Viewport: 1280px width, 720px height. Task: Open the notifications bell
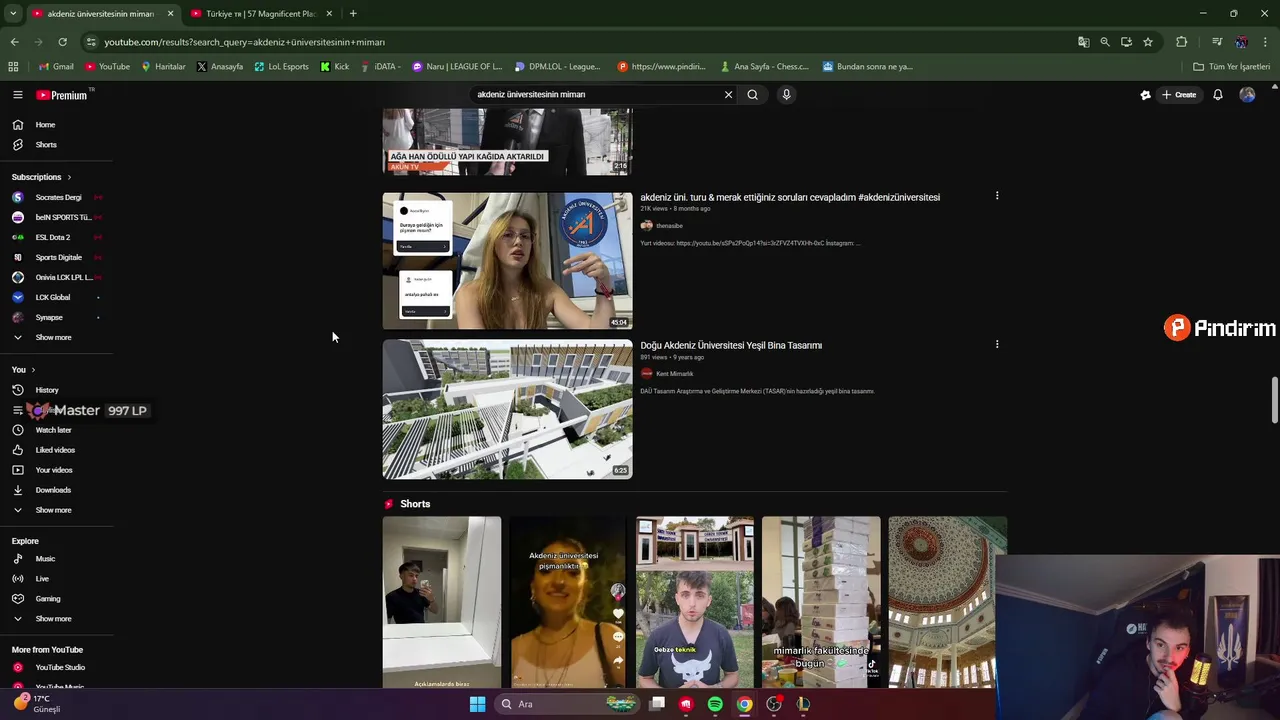pos(1218,95)
